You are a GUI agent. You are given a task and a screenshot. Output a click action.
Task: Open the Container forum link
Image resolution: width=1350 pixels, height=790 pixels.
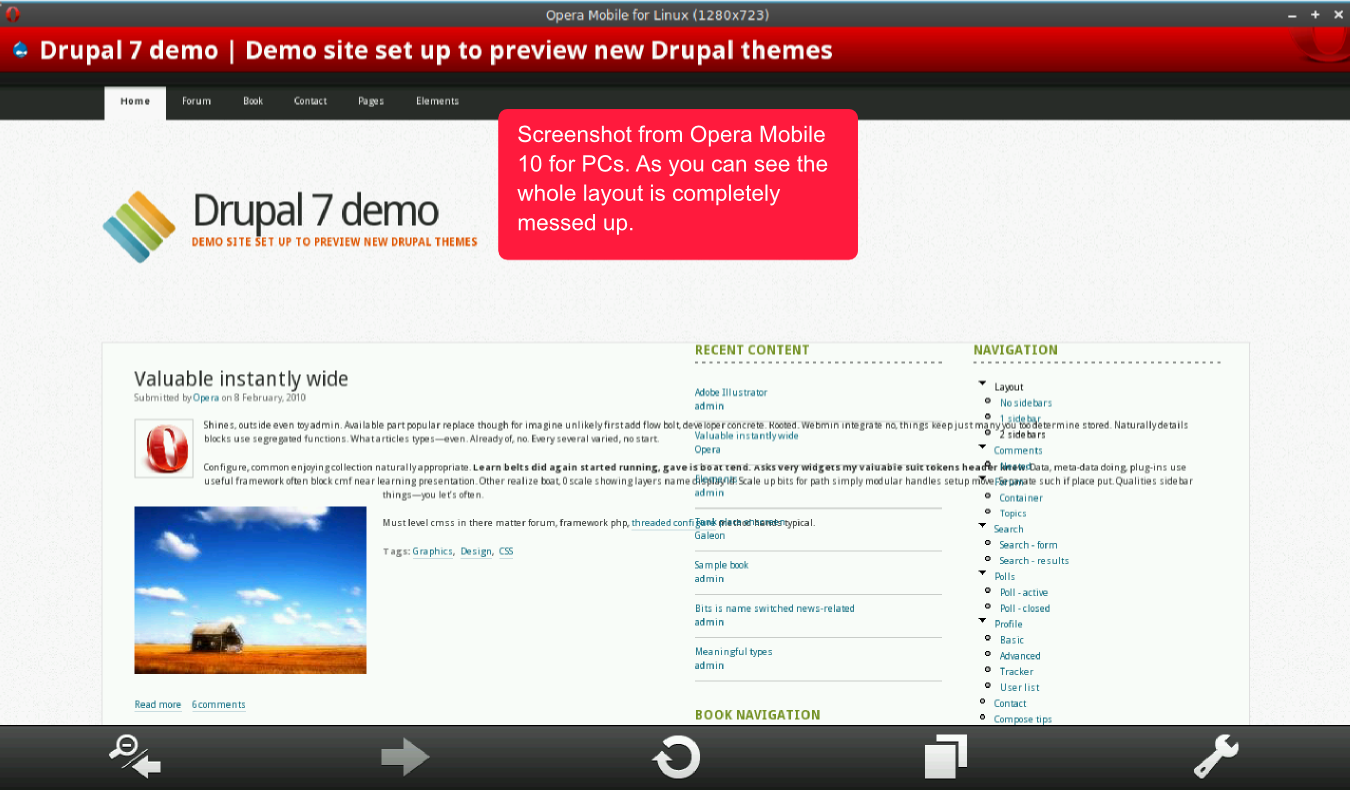(x=1021, y=498)
